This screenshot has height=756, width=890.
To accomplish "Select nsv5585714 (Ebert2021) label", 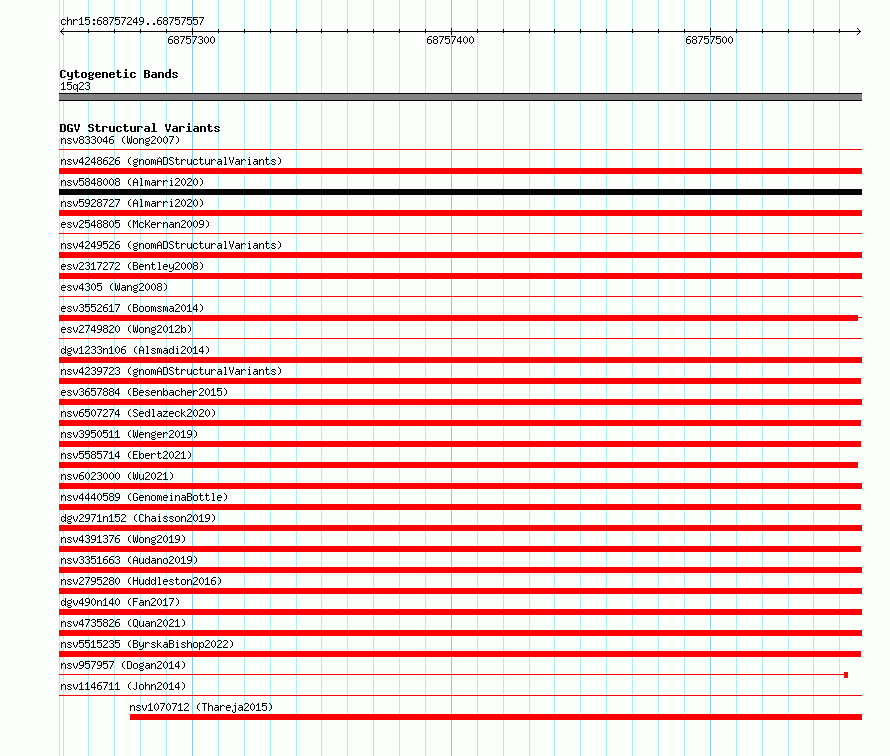I will click(x=126, y=455).
